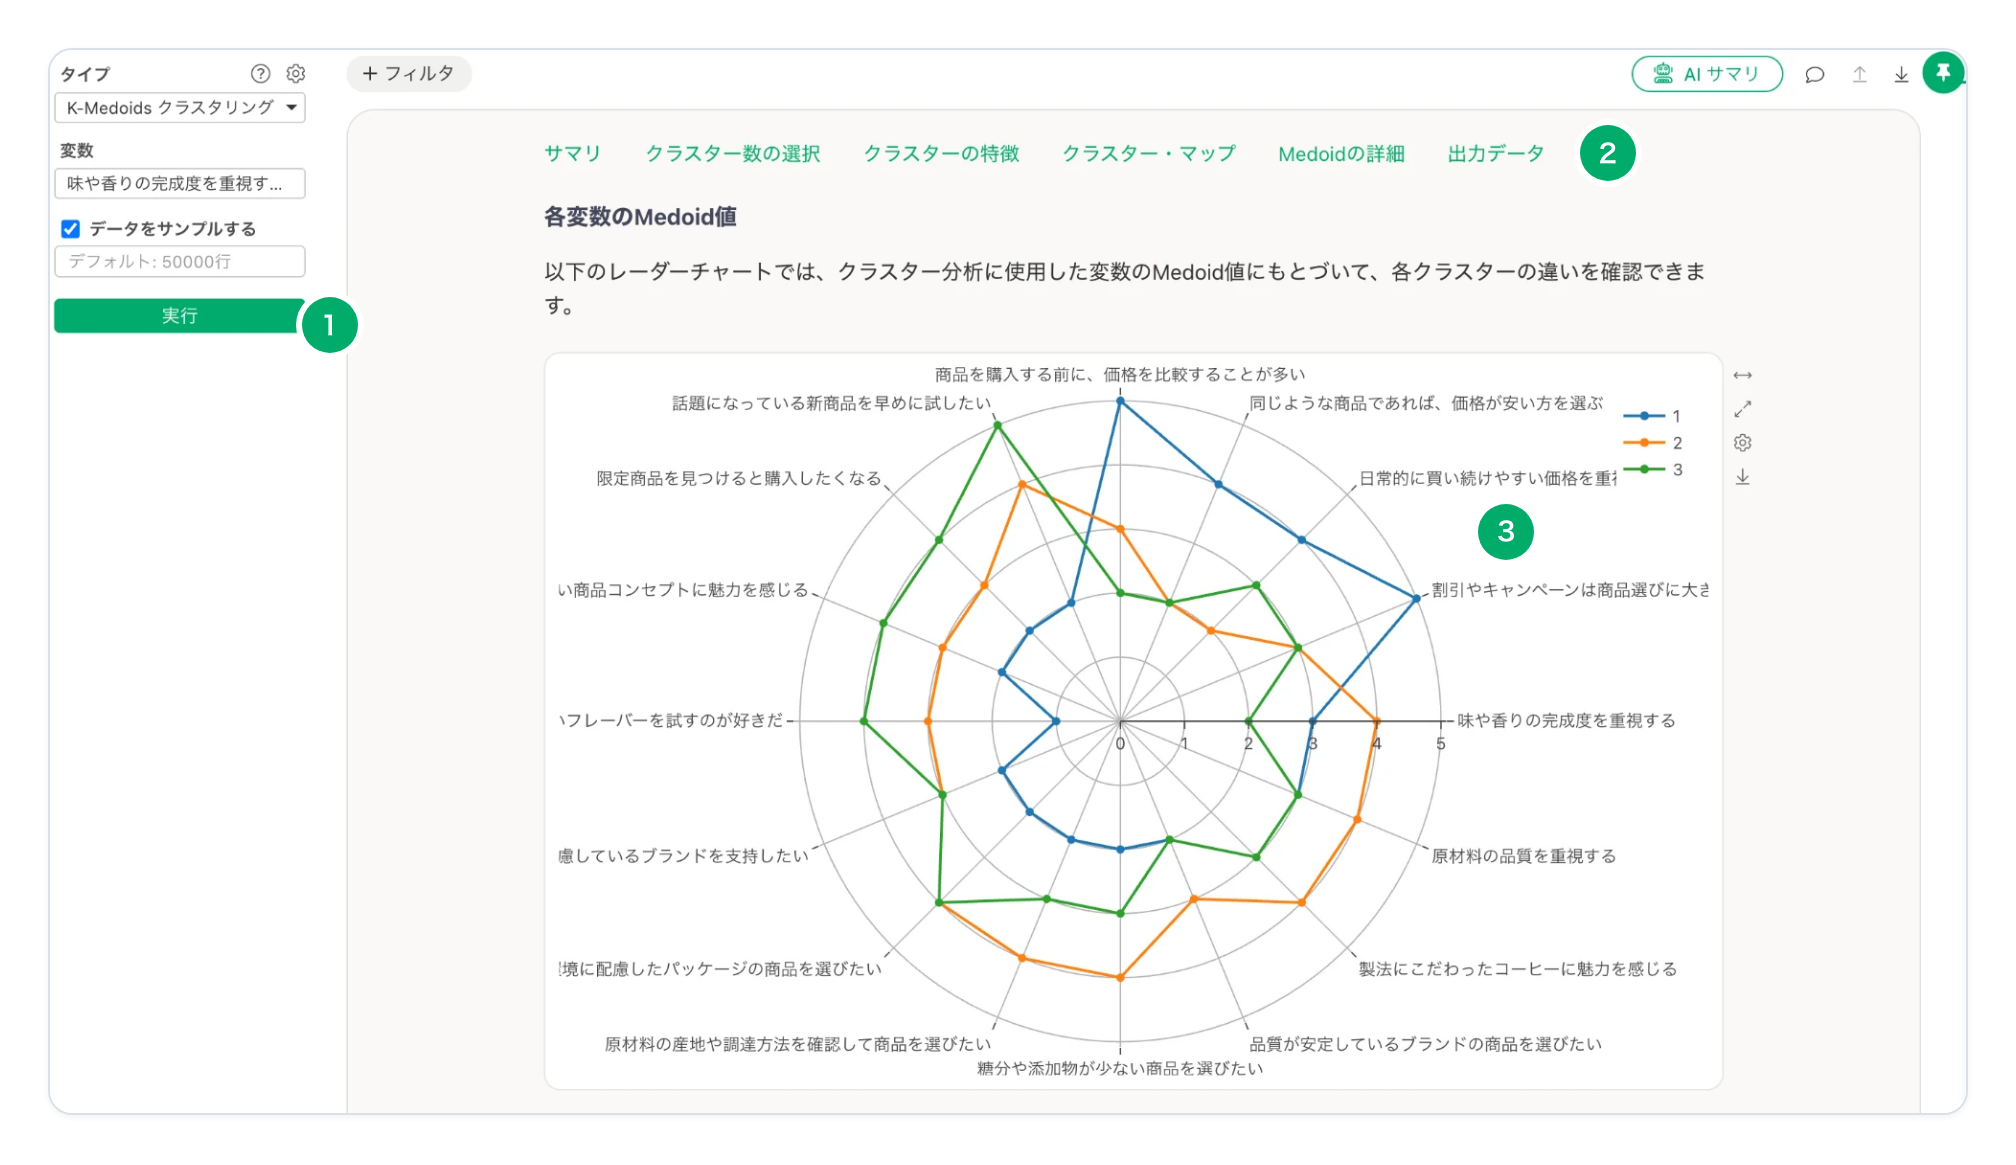Click axis label 品質が安定しているブランドの商品を選びたい
This screenshot has height=1165, width=2016.
coord(1426,1044)
